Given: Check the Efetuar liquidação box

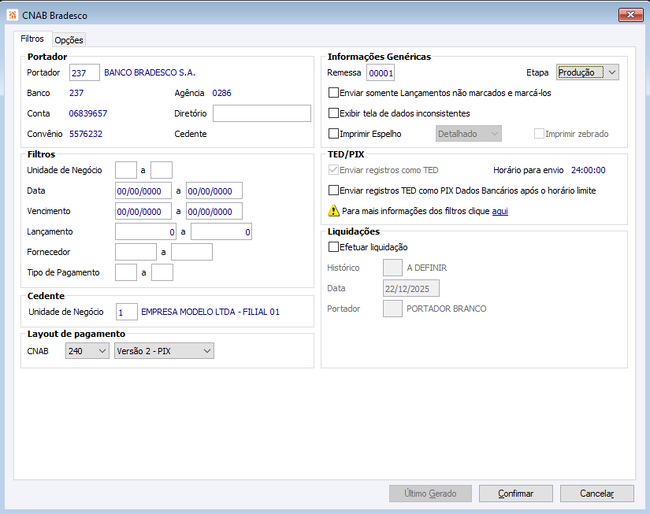Looking at the screenshot, I should (x=333, y=247).
